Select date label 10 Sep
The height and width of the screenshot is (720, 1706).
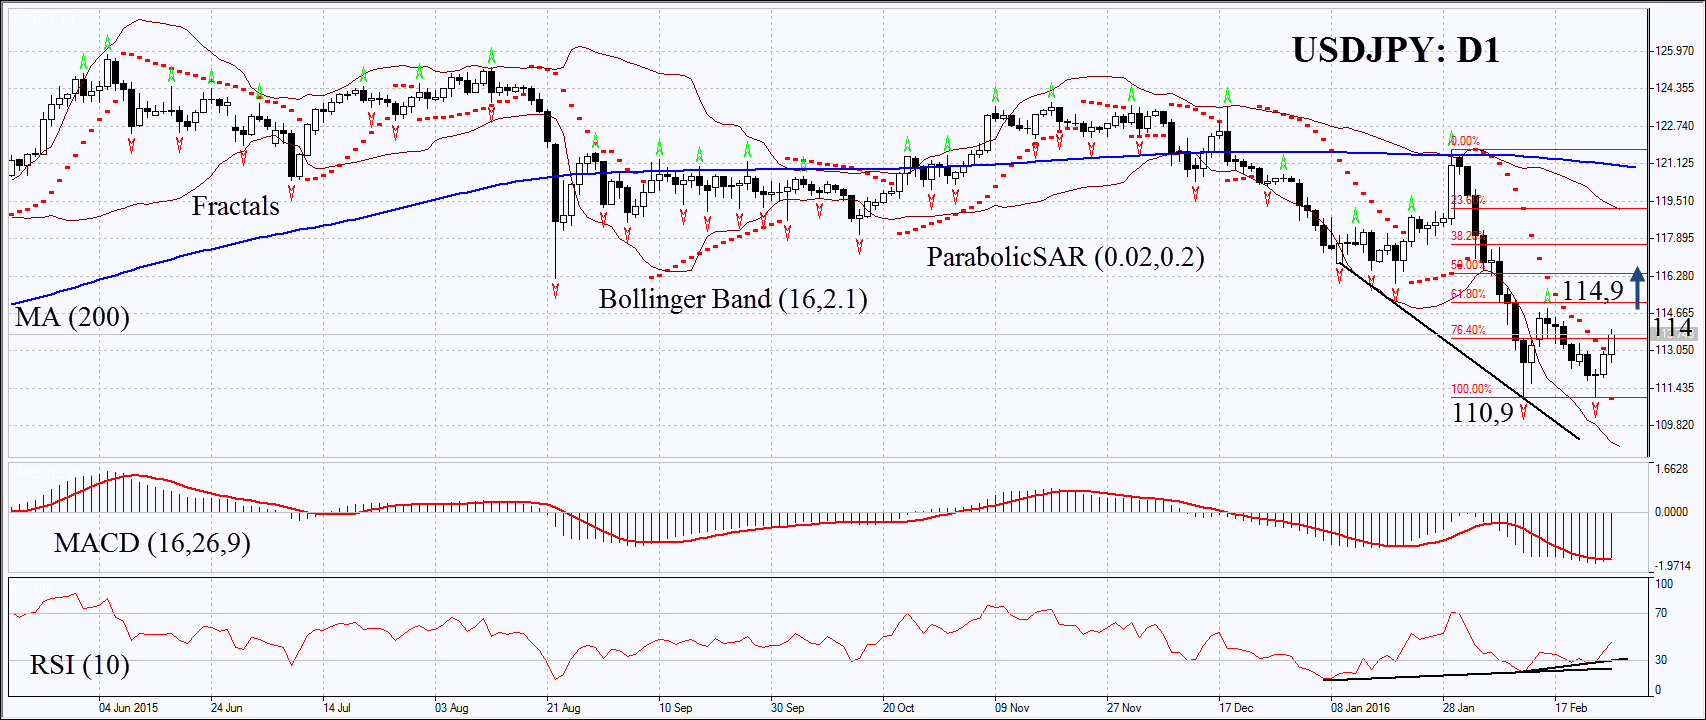click(x=675, y=708)
